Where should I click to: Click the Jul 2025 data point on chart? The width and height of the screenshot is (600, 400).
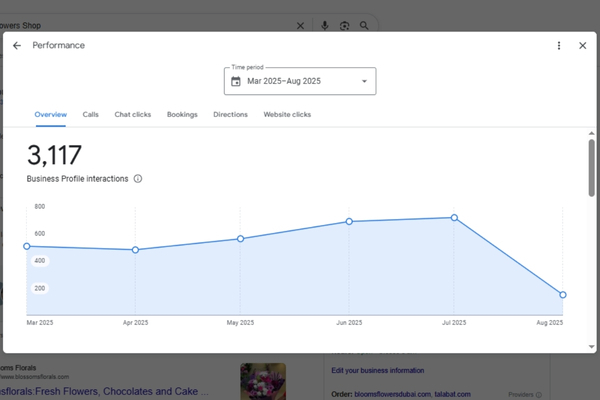pyautogui.click(x=454, y=218)
